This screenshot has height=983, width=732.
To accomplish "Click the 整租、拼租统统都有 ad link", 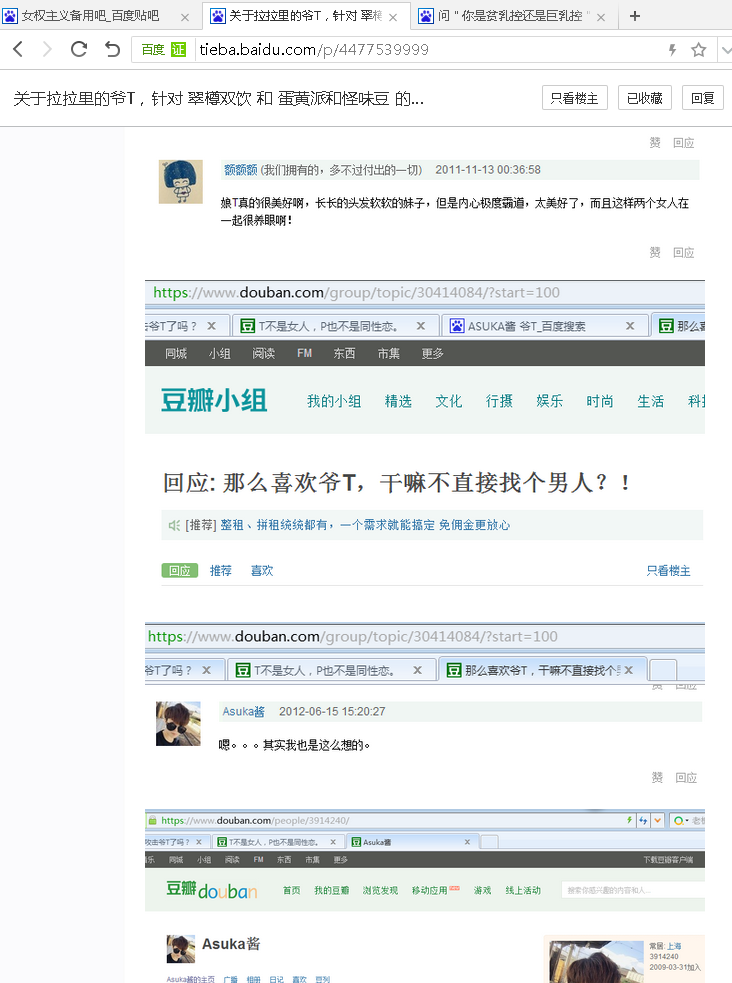I will pos(365,525).
